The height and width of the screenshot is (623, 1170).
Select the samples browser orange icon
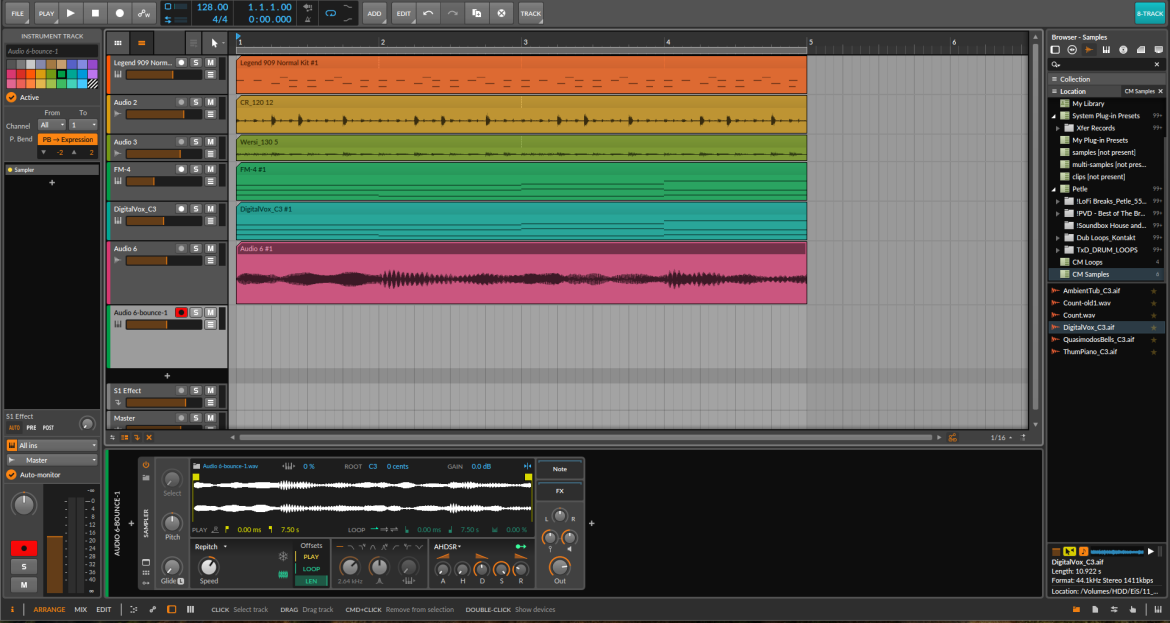coord(1089,50)
